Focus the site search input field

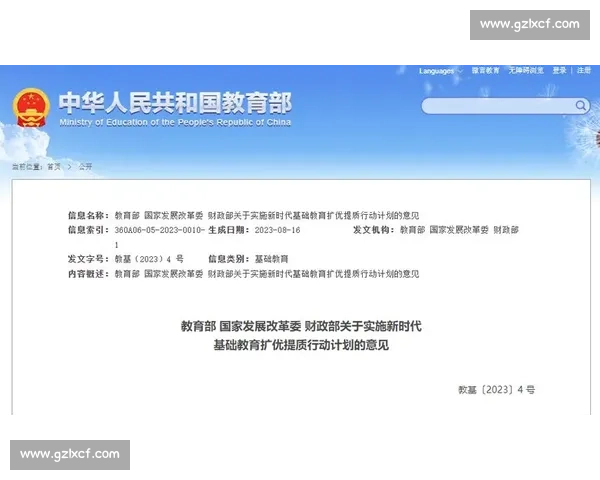(x=505, y=106)
